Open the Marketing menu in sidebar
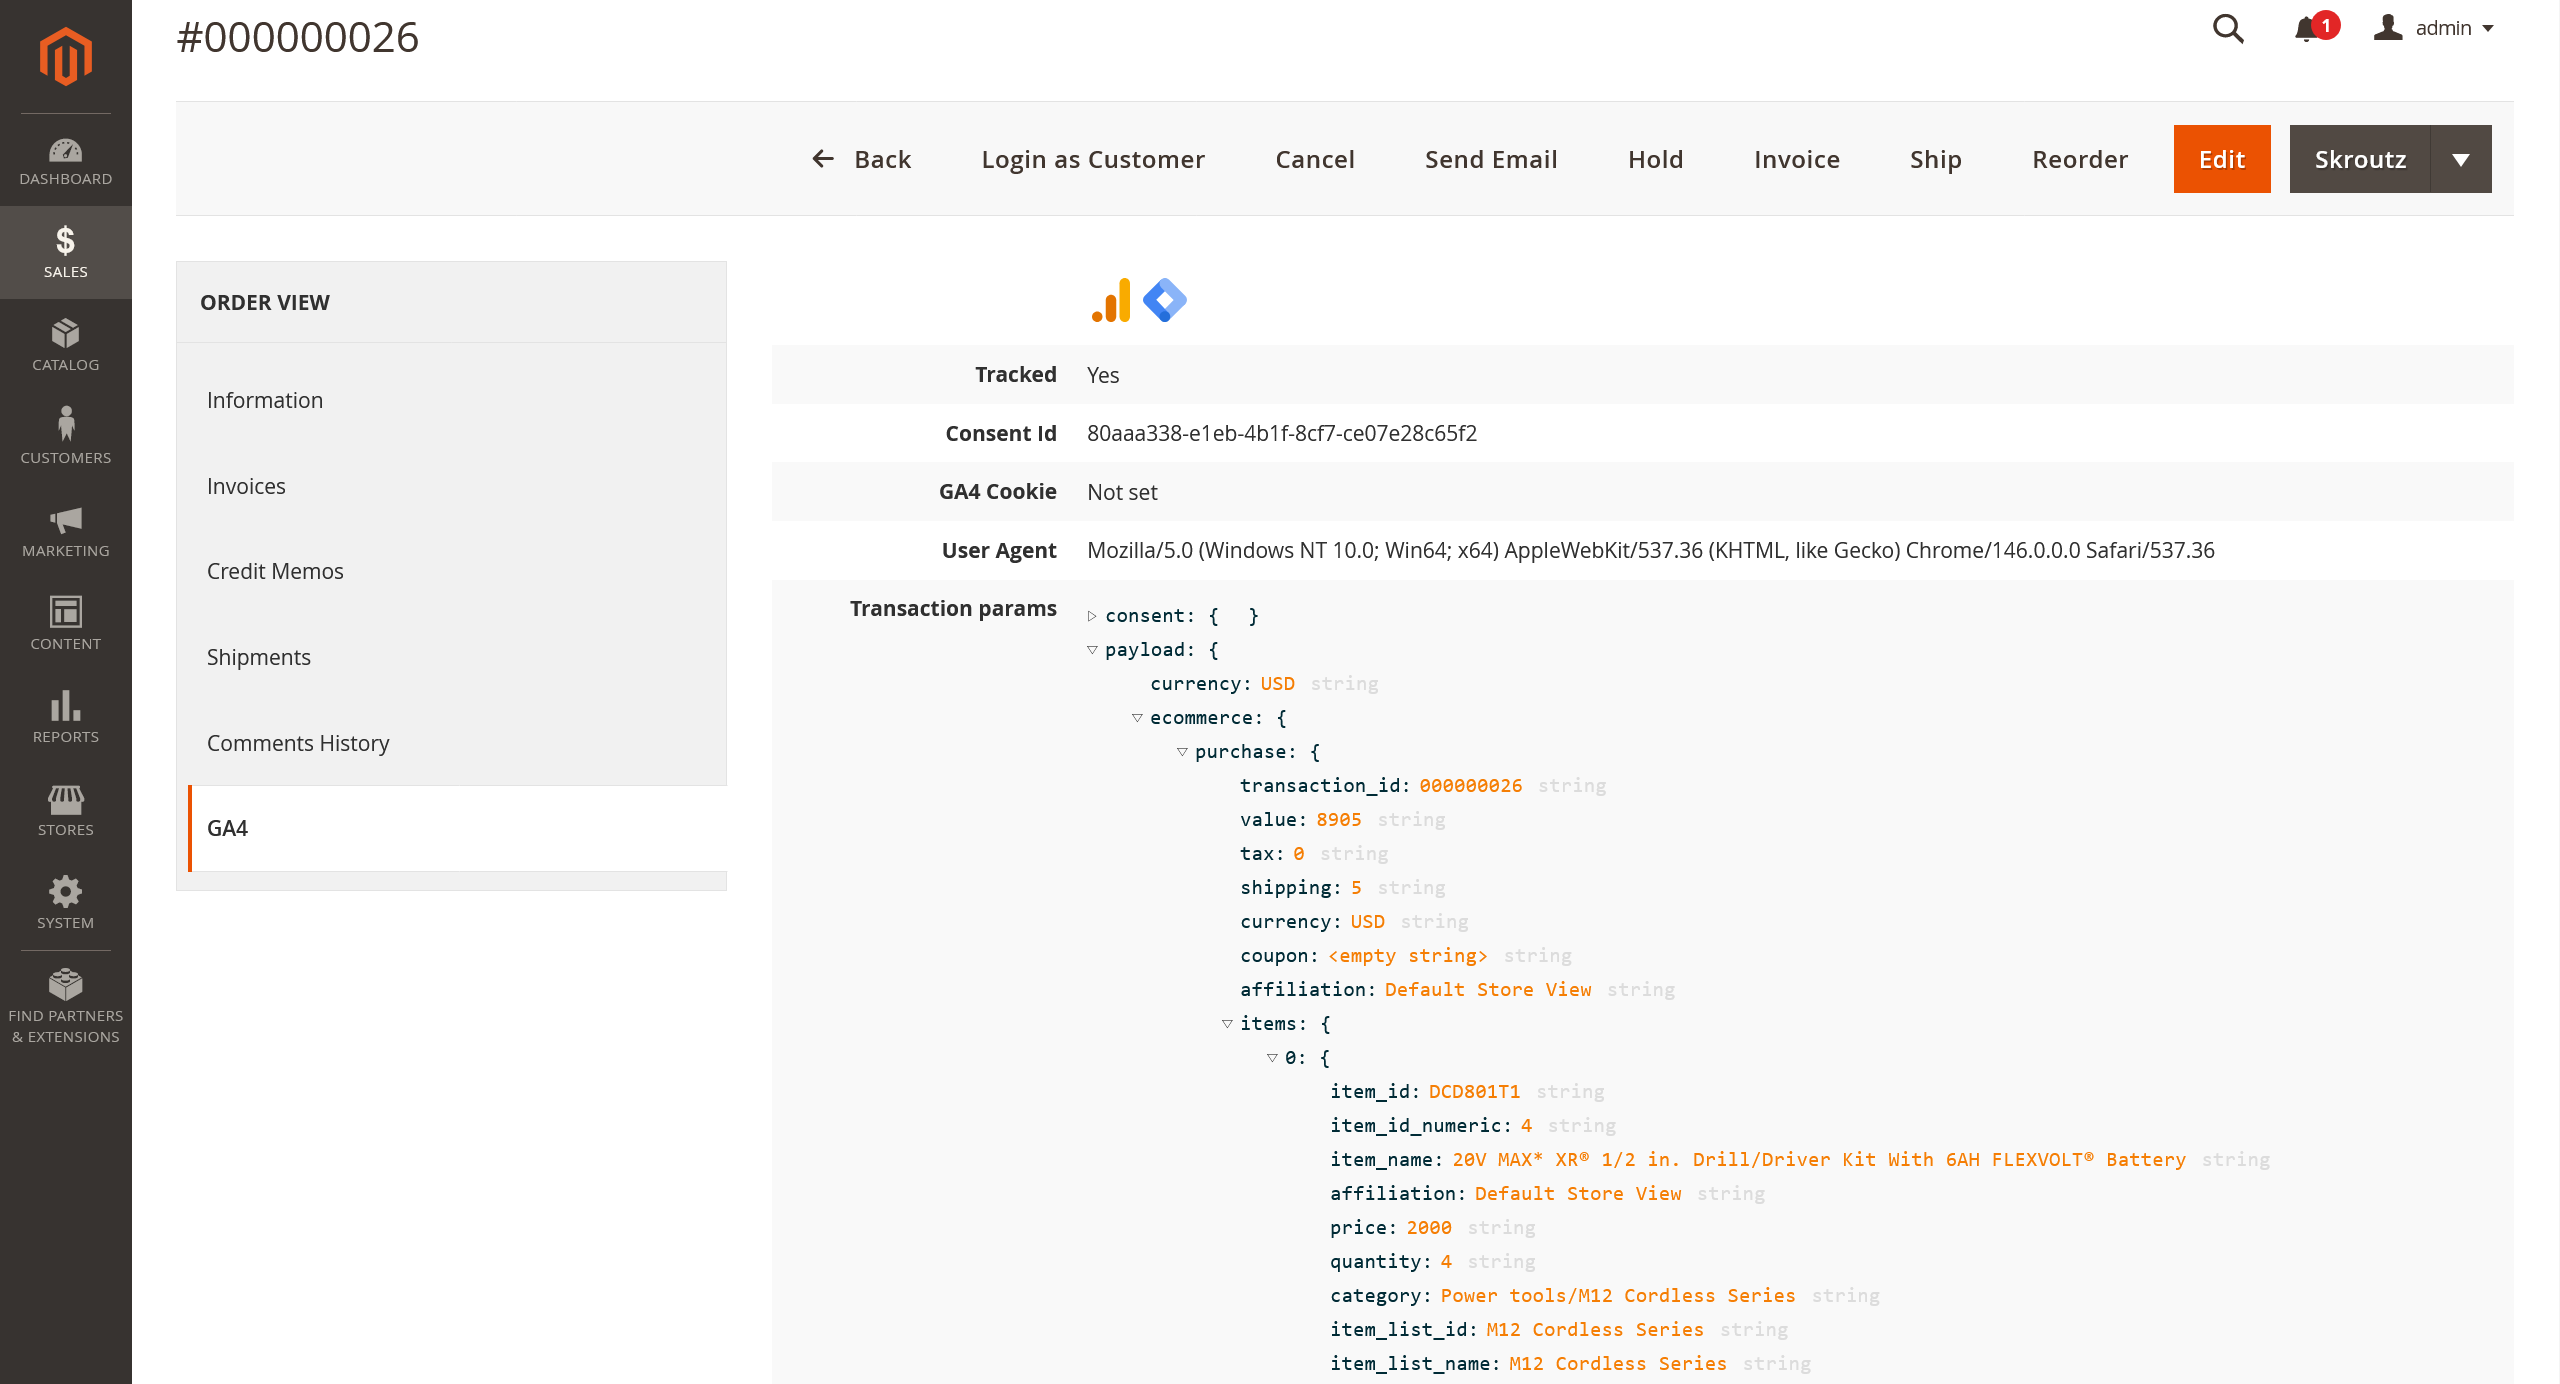The width and height of the screenshot is (2560, 1384). (65, 531)
